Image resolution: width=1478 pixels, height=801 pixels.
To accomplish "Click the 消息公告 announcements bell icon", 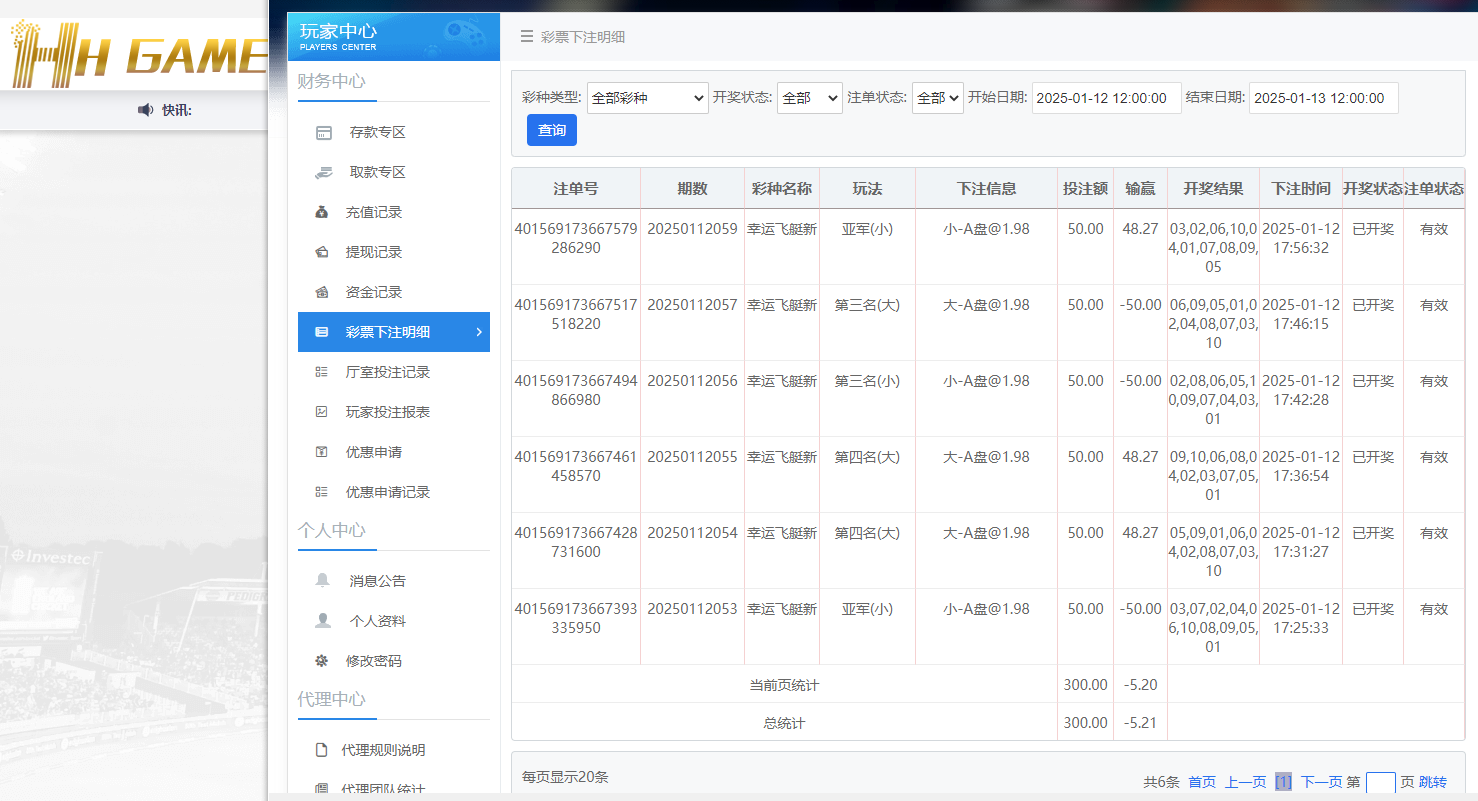I will click(x=323, y=580).
